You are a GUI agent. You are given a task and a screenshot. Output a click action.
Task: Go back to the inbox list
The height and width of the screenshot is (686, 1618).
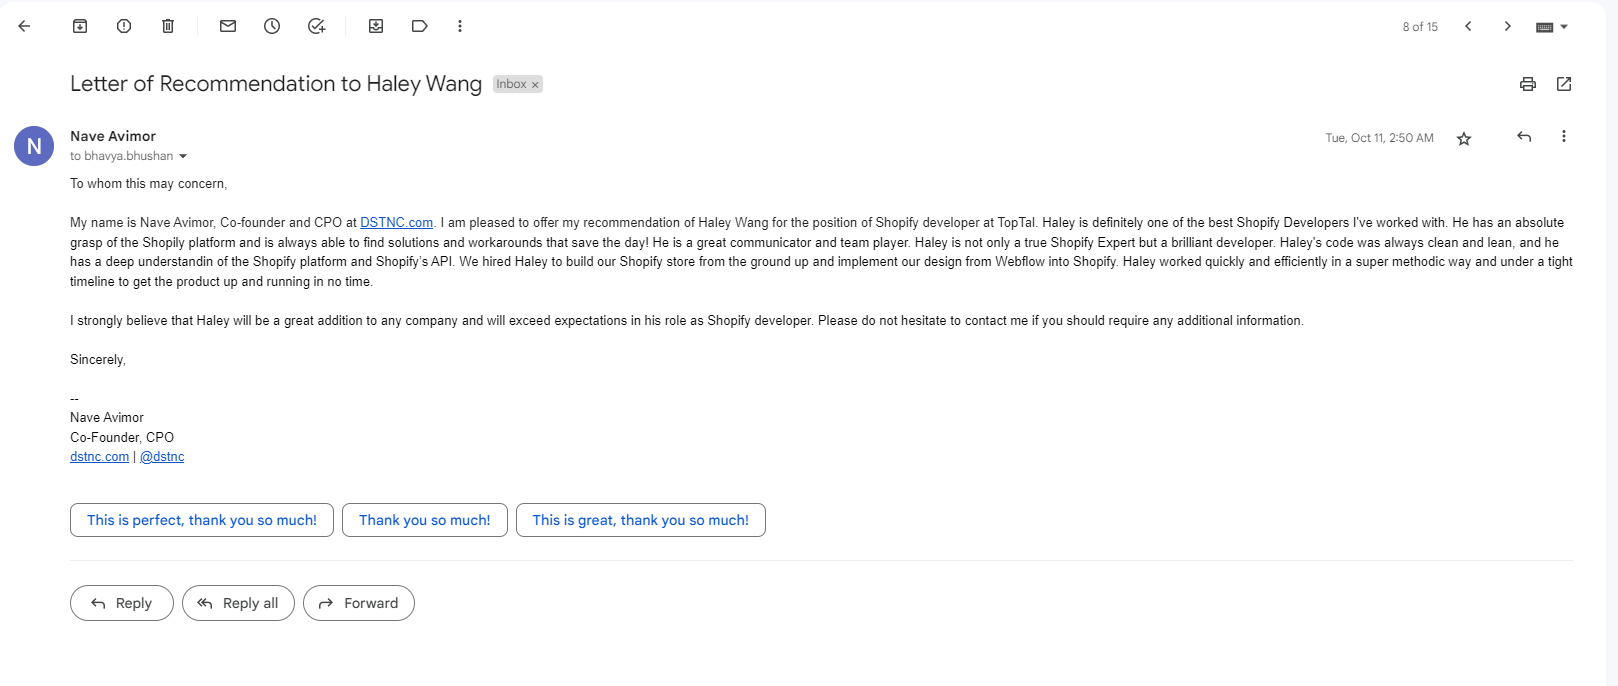tap(25, 26)
